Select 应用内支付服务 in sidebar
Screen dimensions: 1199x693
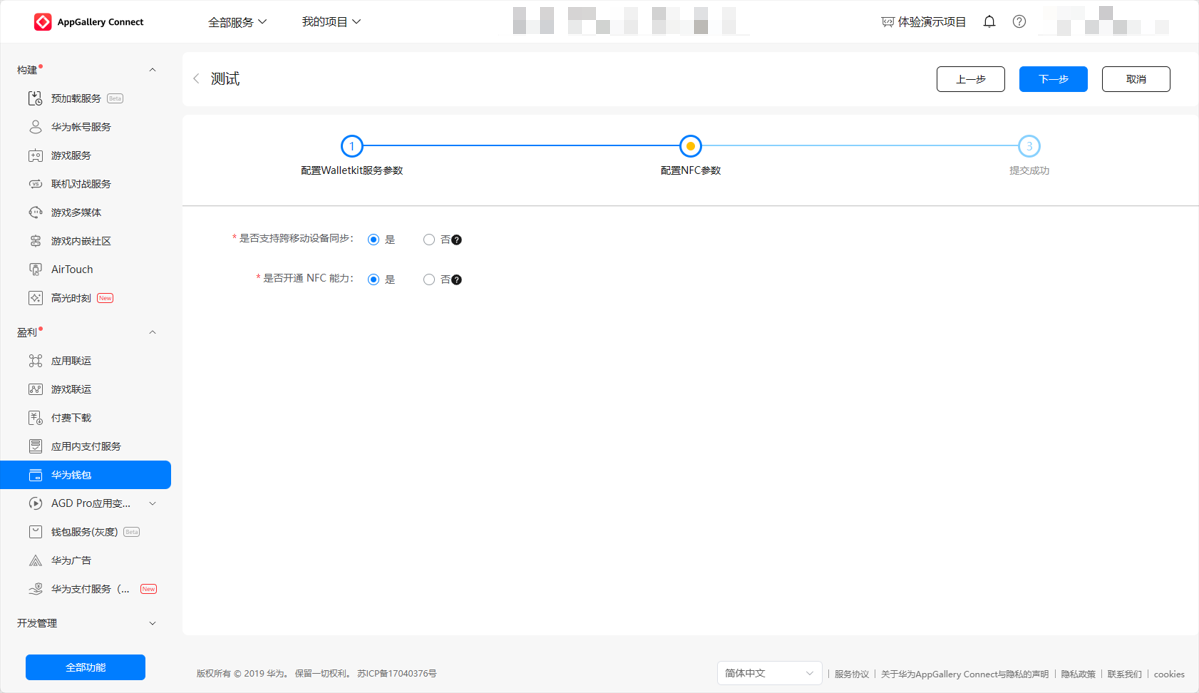point(86,447)
